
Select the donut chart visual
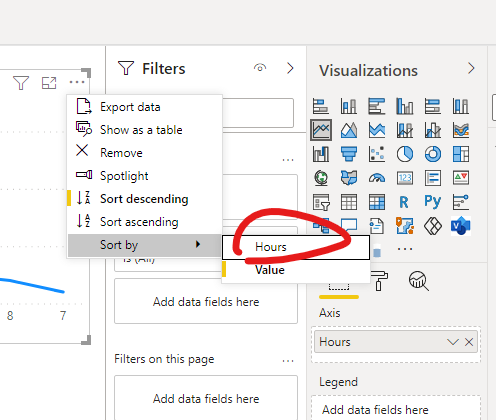coord(433,154)
